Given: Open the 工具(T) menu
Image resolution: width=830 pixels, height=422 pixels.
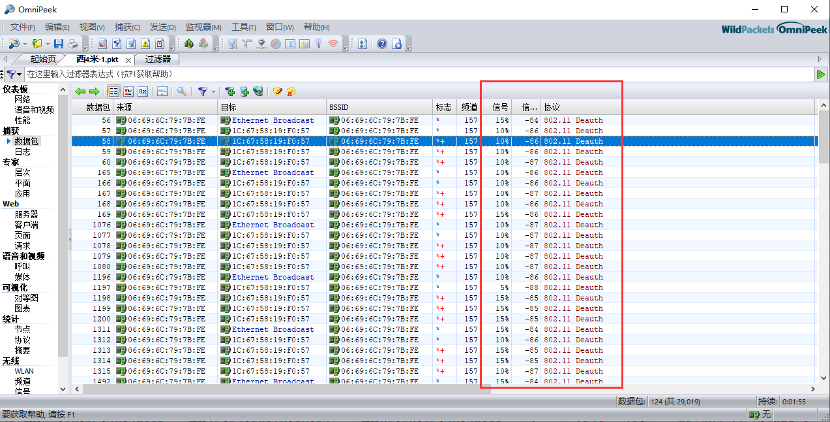Looking at the screenshot, I should click(243, 28).
